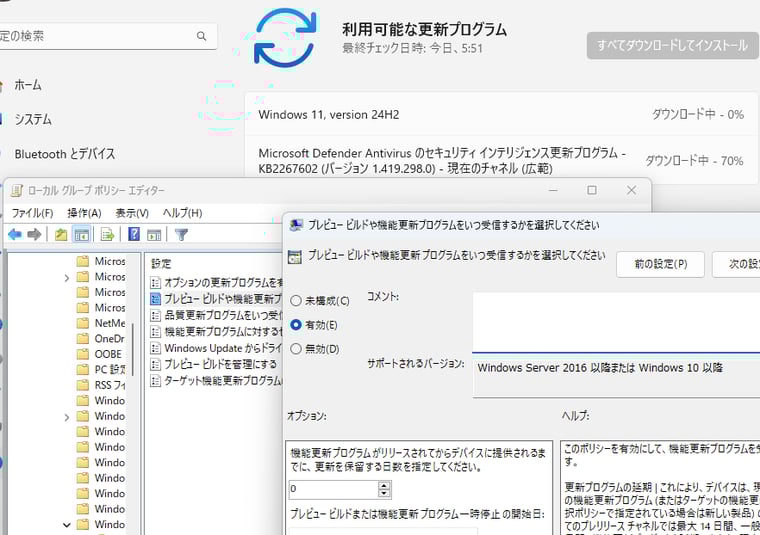This screenshot has height=535, width=760.
Task: Click the Microsoft Defender Antivirus KB2267602 update
Action: click(x=501, y=160)
